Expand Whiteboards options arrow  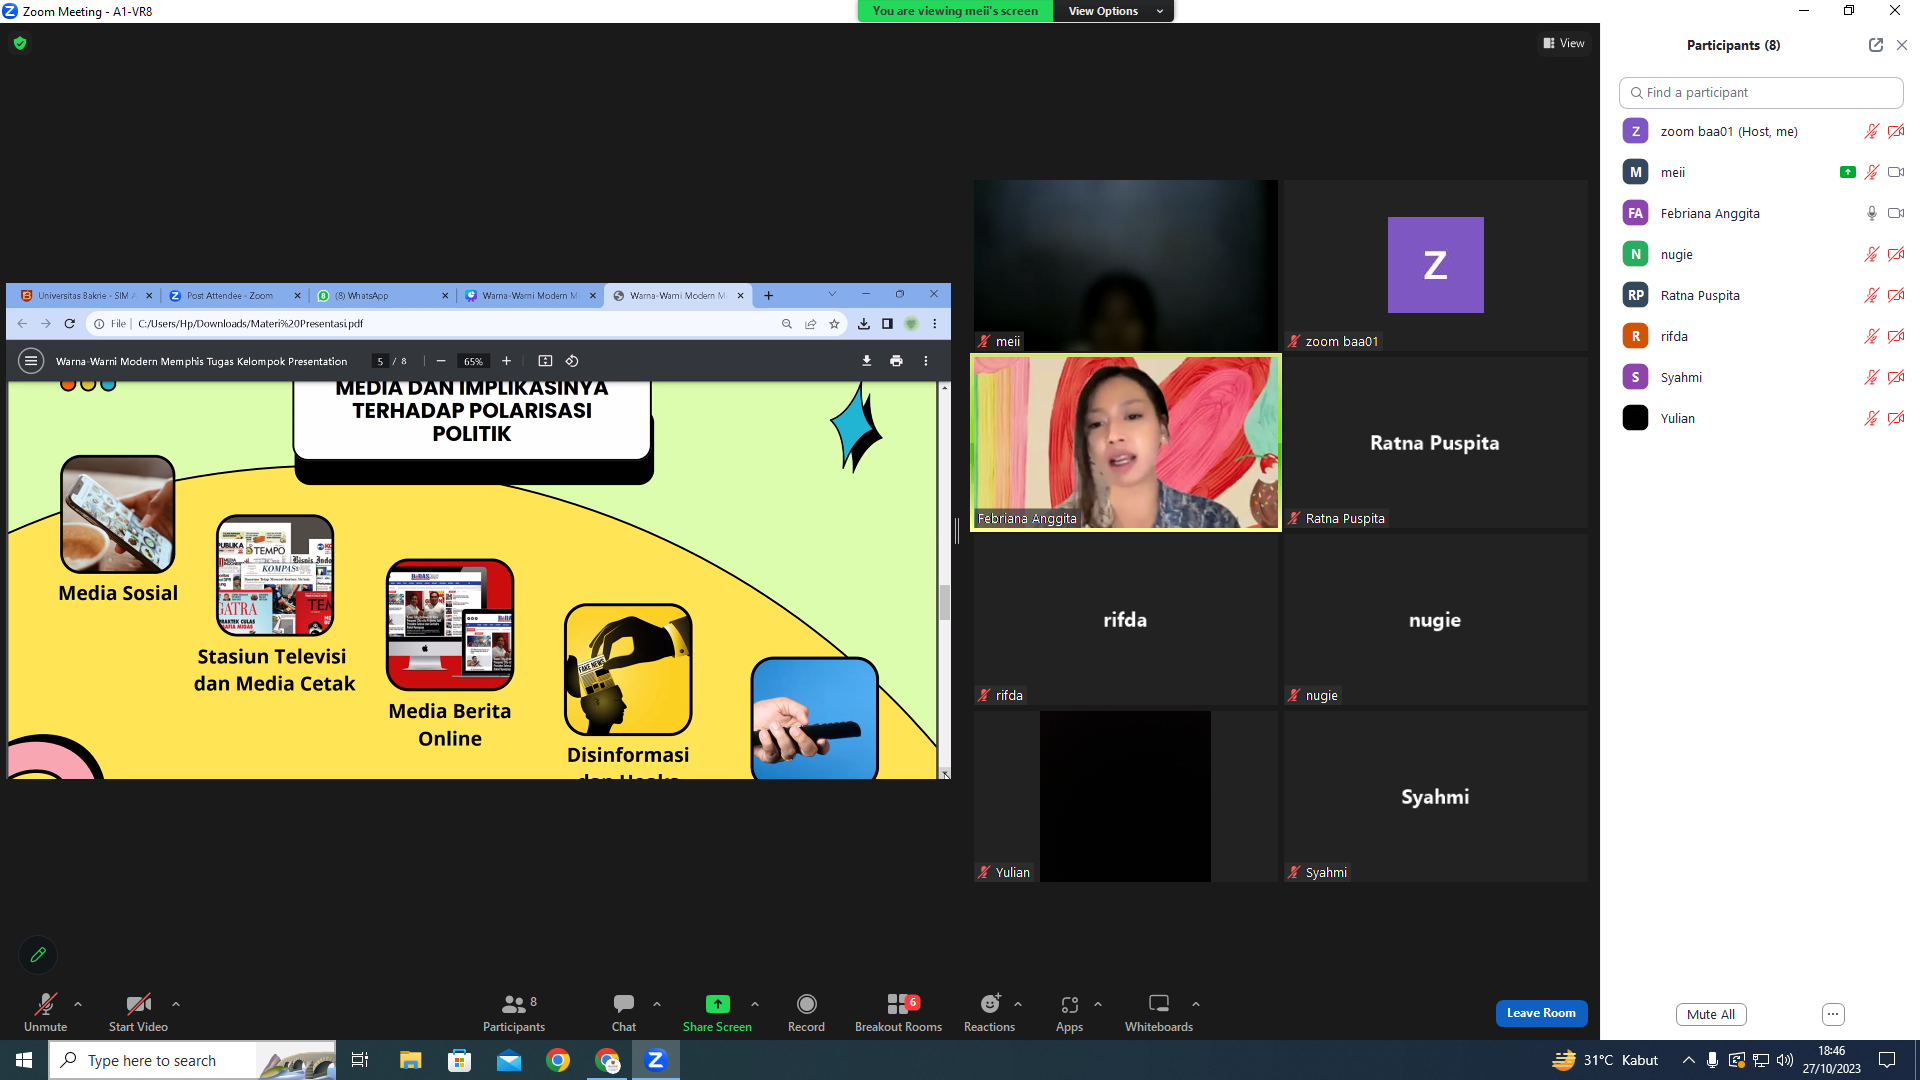coord(1196,1004)
